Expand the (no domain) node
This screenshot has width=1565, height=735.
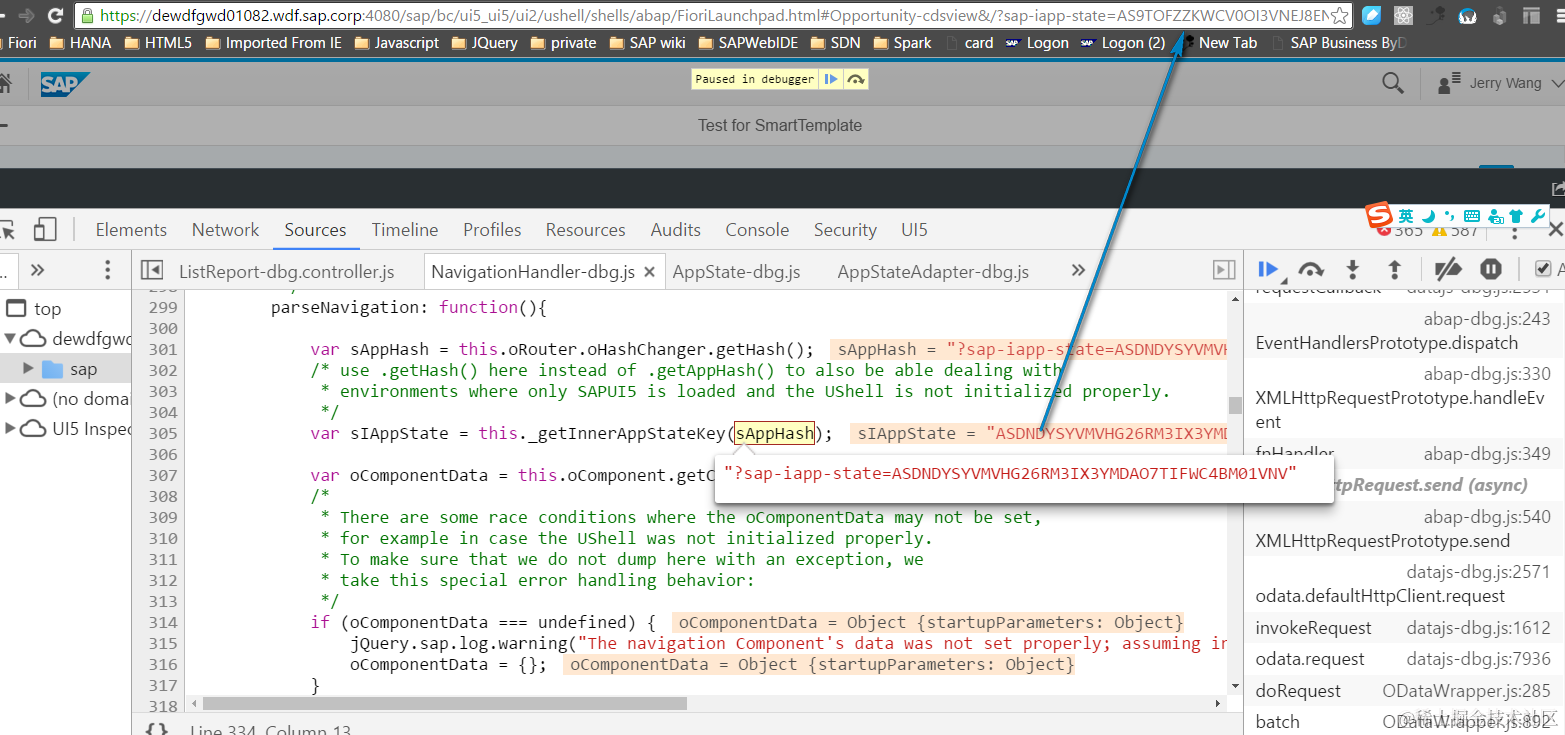click(x=10, y=398)
